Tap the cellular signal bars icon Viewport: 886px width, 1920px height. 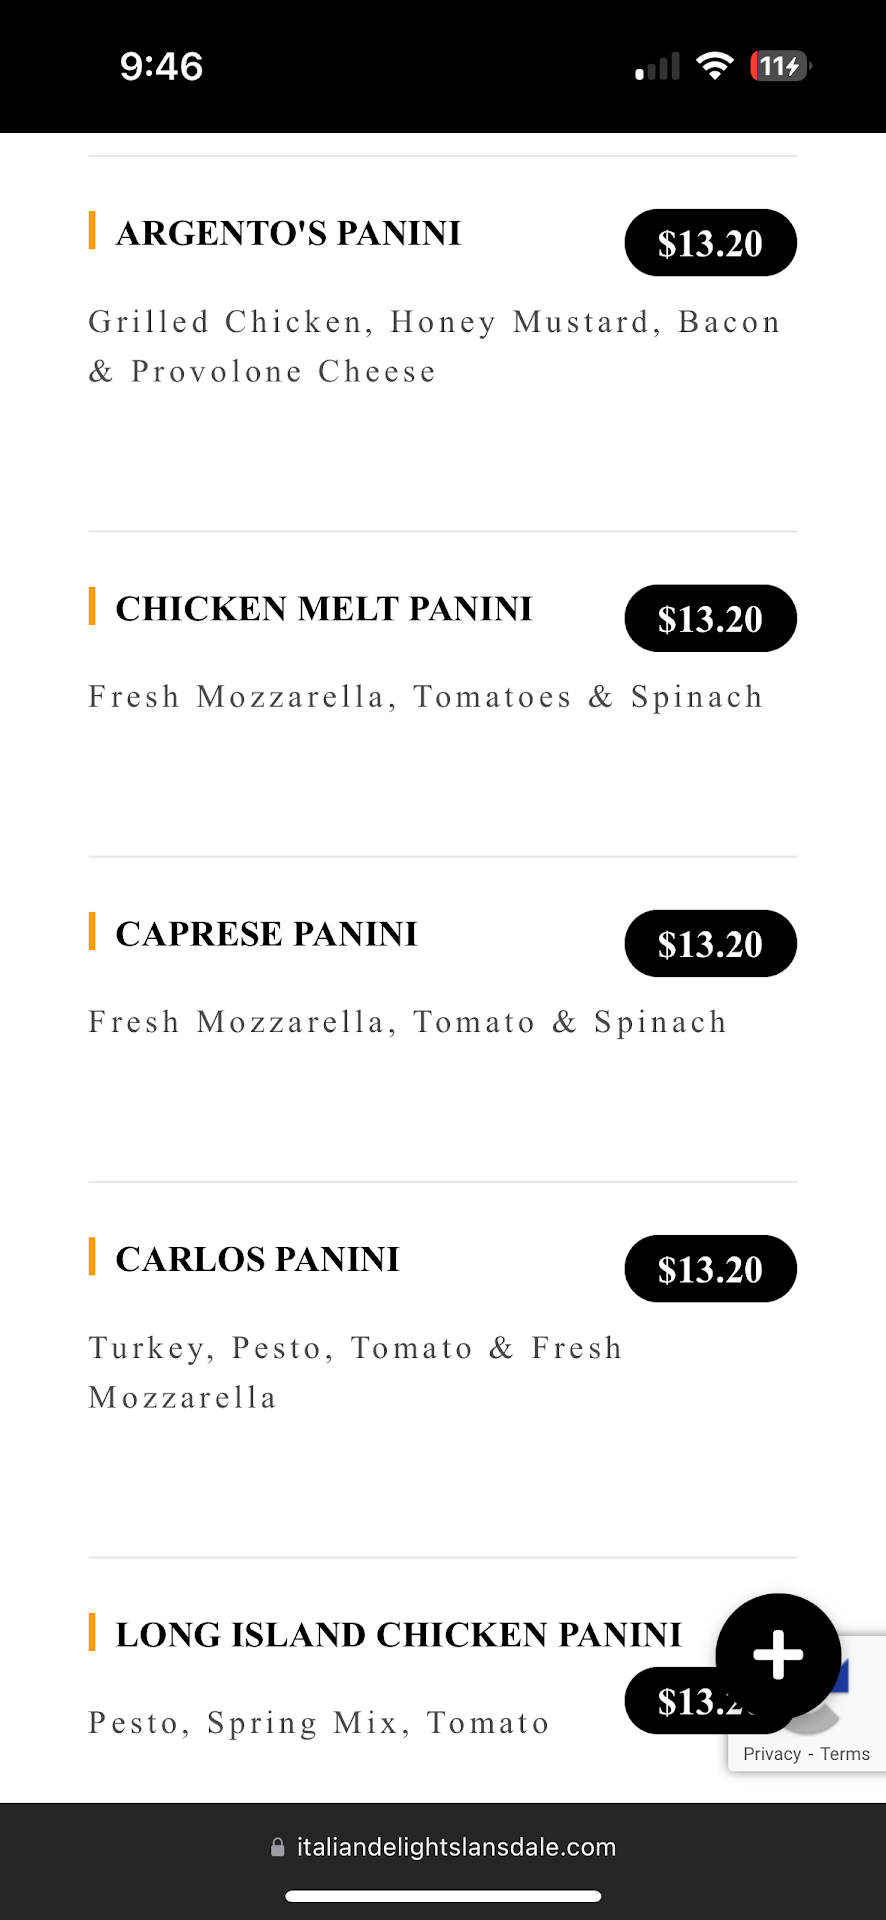point(657,67)
